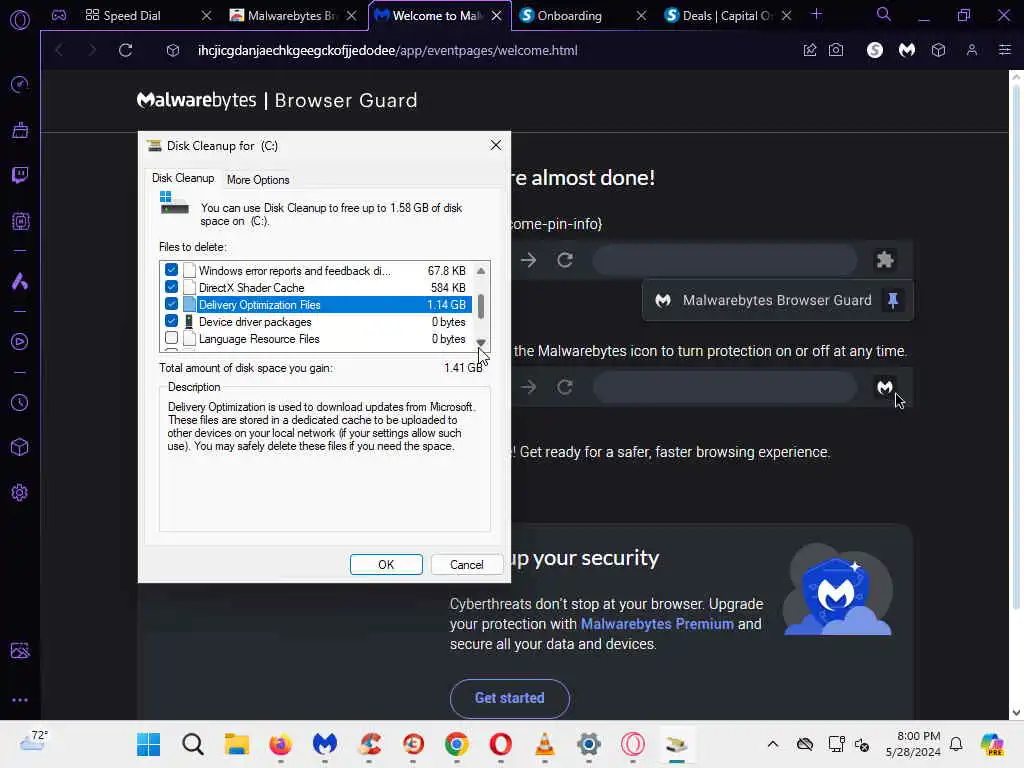Image resolution: width=1024 pixels, height=768 pixels.
Task: Open the Windows Start menu
Action: (x=148, y=744)
